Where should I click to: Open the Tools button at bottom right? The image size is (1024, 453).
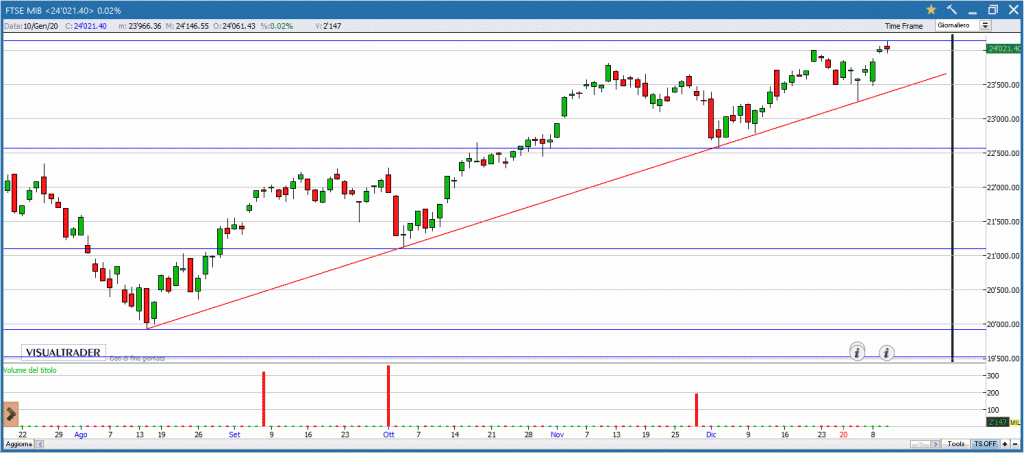tap(956, 443)
